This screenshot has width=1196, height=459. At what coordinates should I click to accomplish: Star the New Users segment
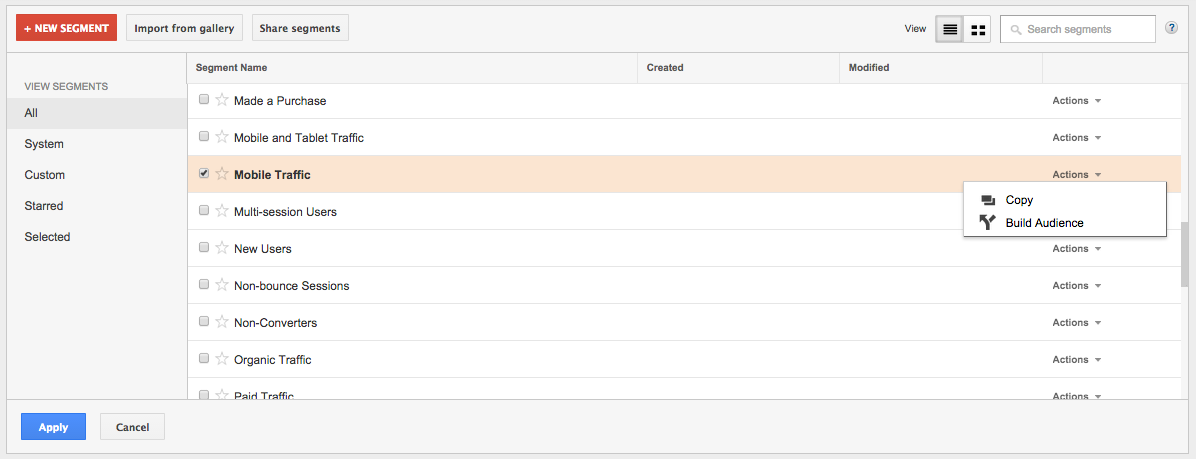[x=222, y=248]
